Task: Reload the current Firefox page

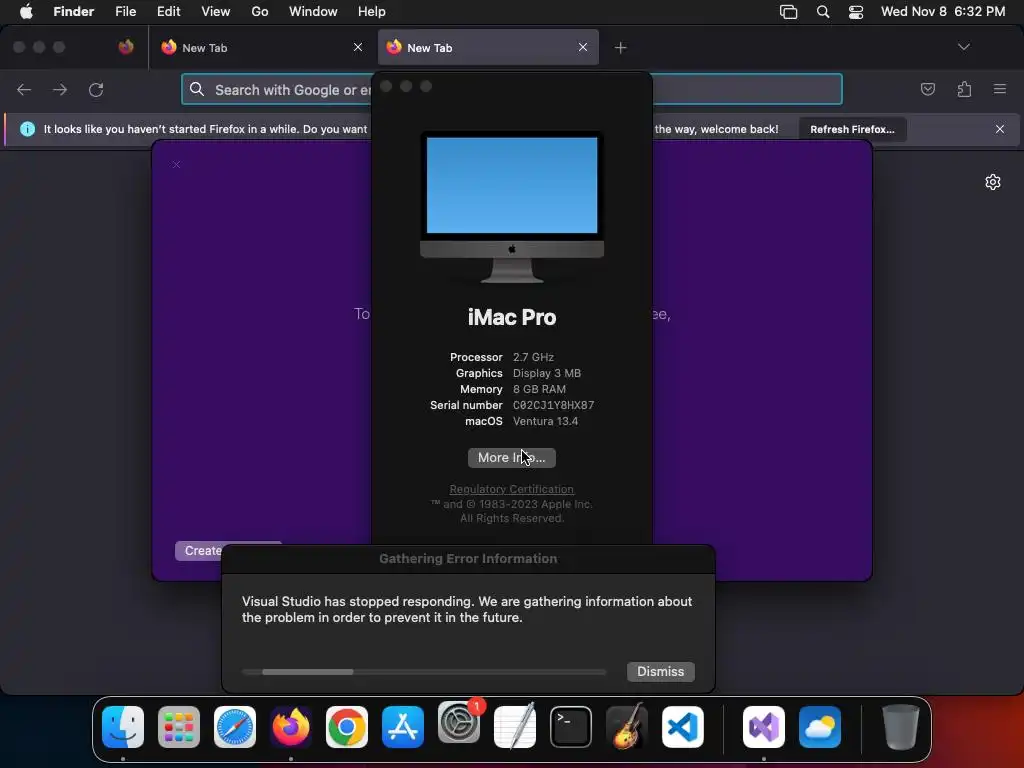Action: click(x=96, y=89)
